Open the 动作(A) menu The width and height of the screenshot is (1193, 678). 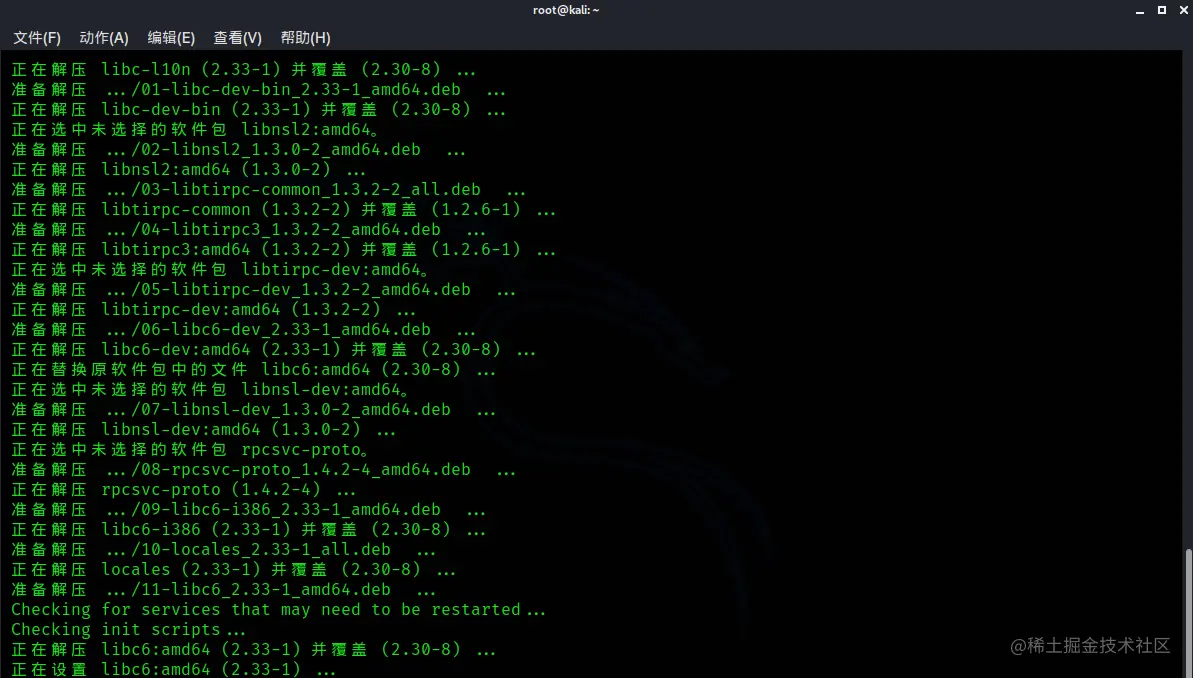(x=103, y=37)
